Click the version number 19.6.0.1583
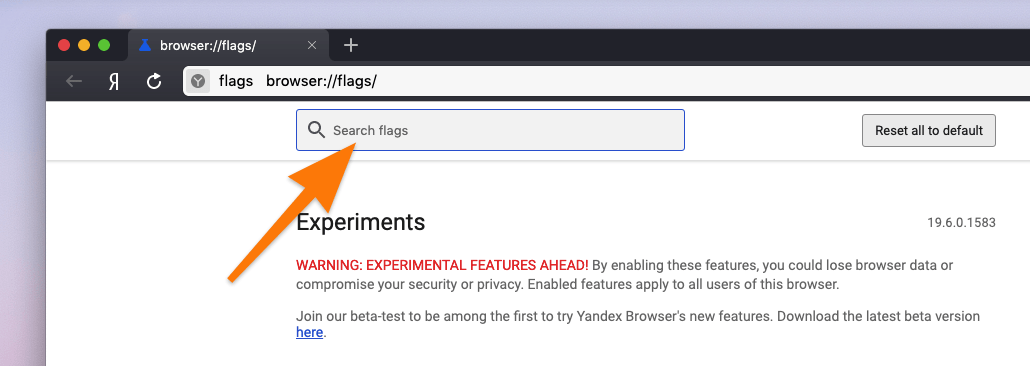Screen dimensions: 1030x366 tap(961, 223)
